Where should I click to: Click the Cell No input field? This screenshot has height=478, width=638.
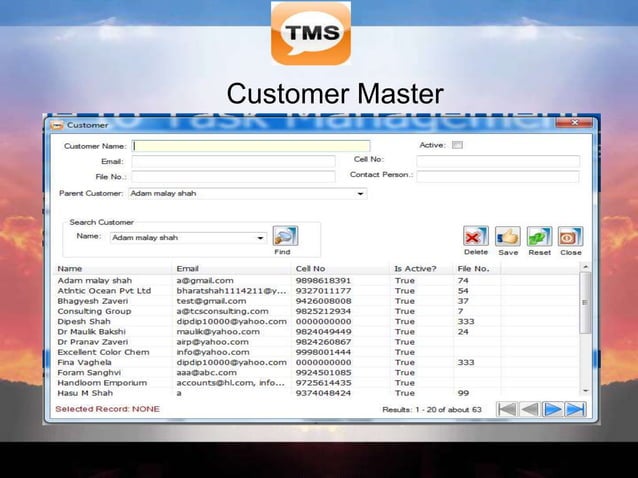tap(498, 162)
